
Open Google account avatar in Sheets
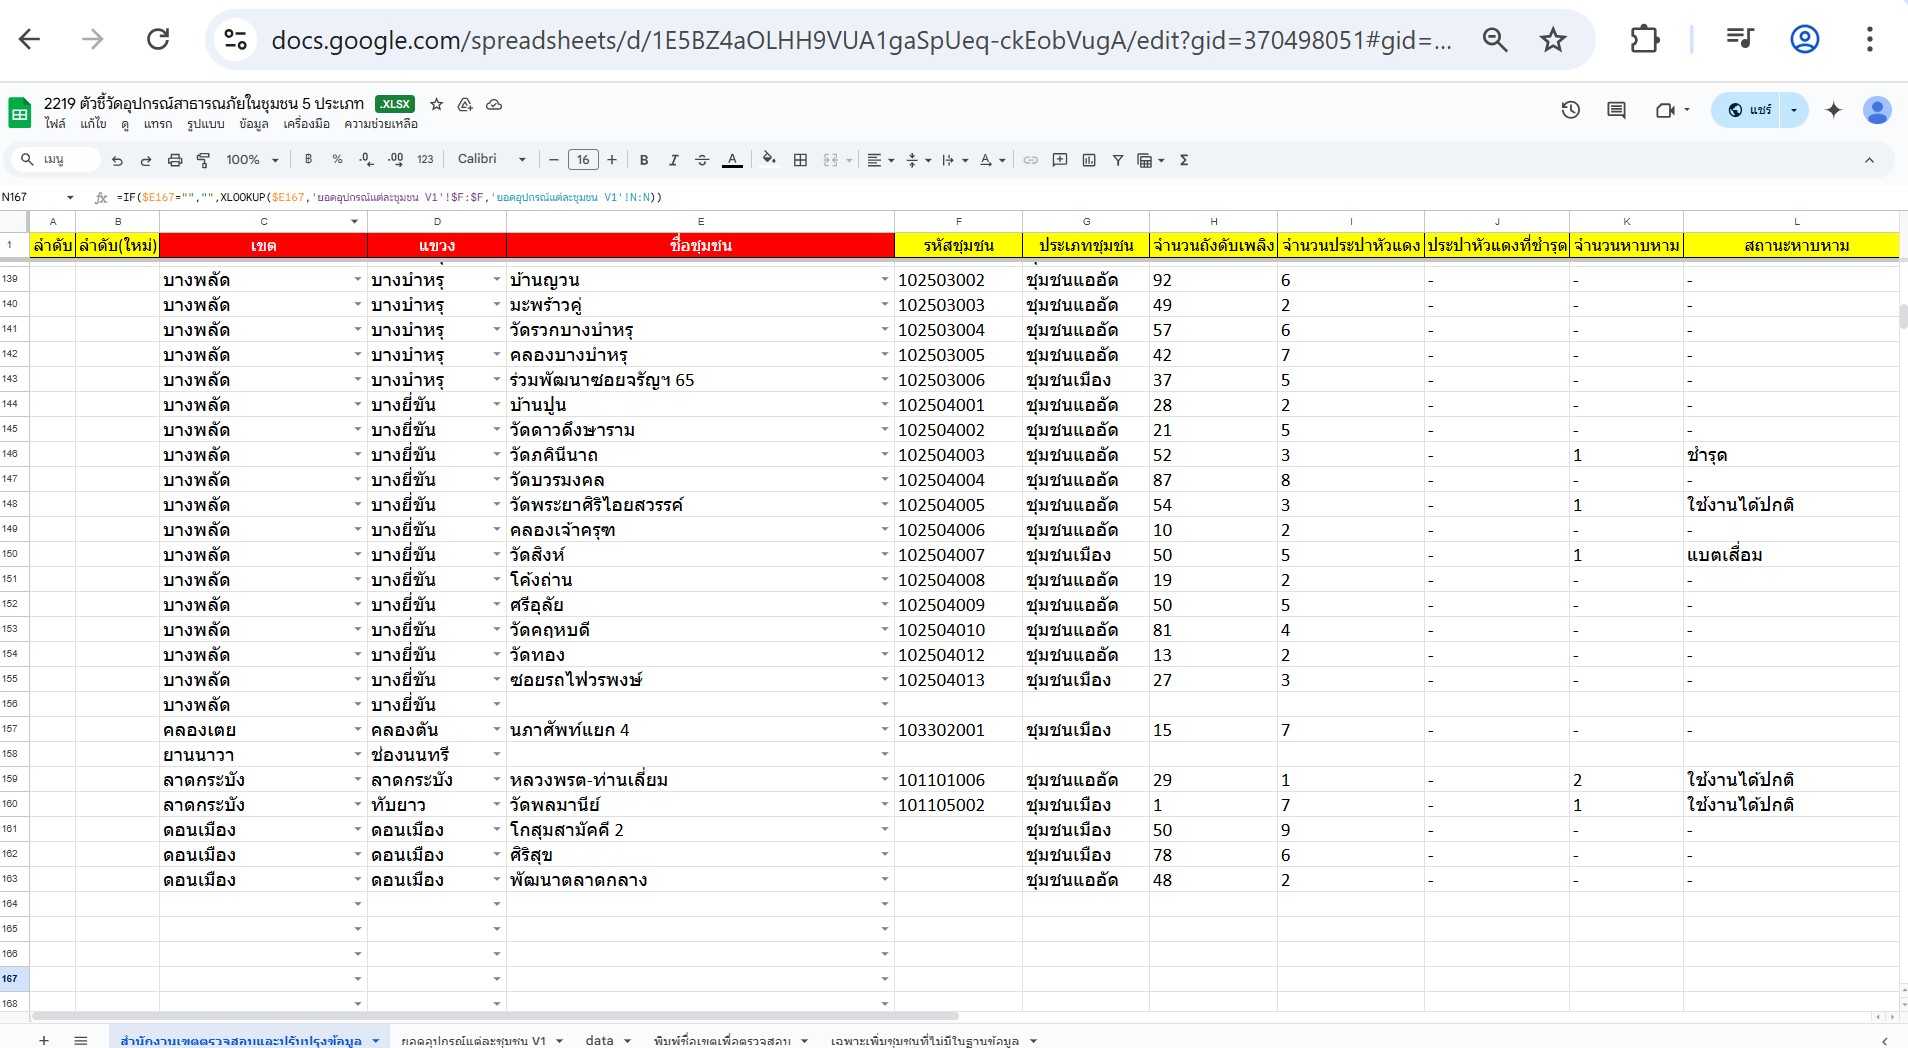1877,110
